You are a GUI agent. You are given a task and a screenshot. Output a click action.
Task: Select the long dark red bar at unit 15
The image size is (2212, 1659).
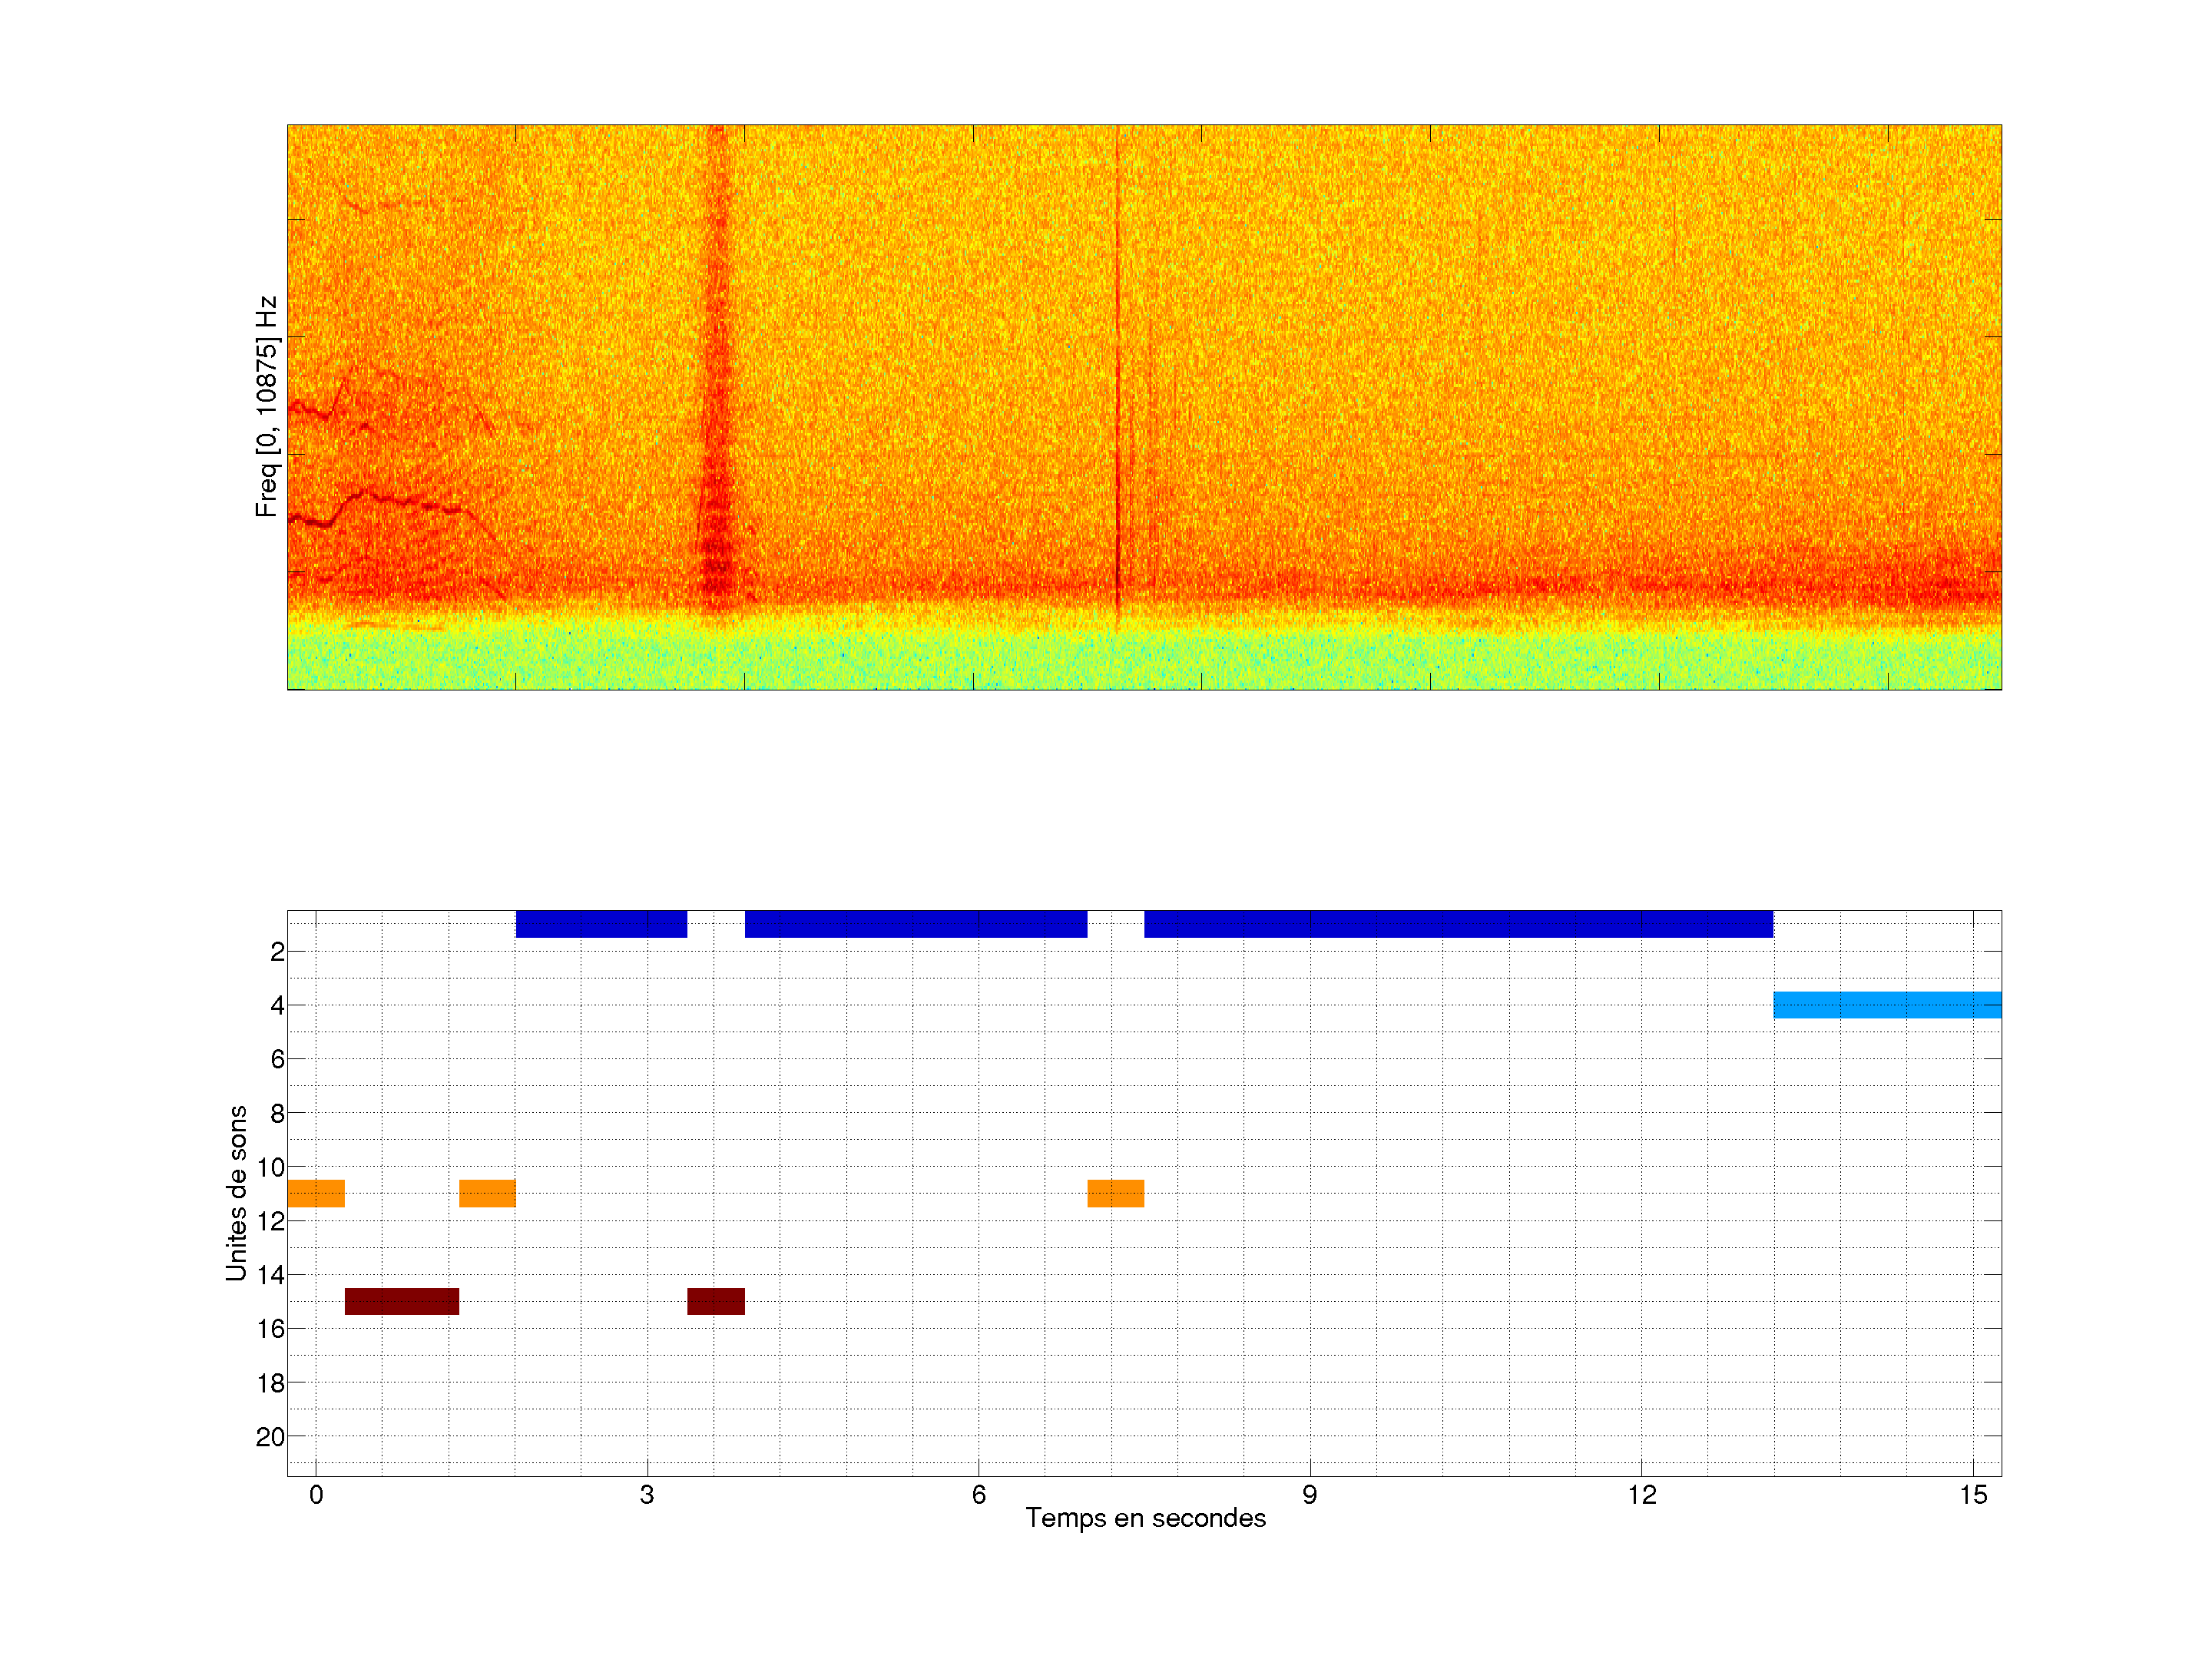(x=401, y=1301)
